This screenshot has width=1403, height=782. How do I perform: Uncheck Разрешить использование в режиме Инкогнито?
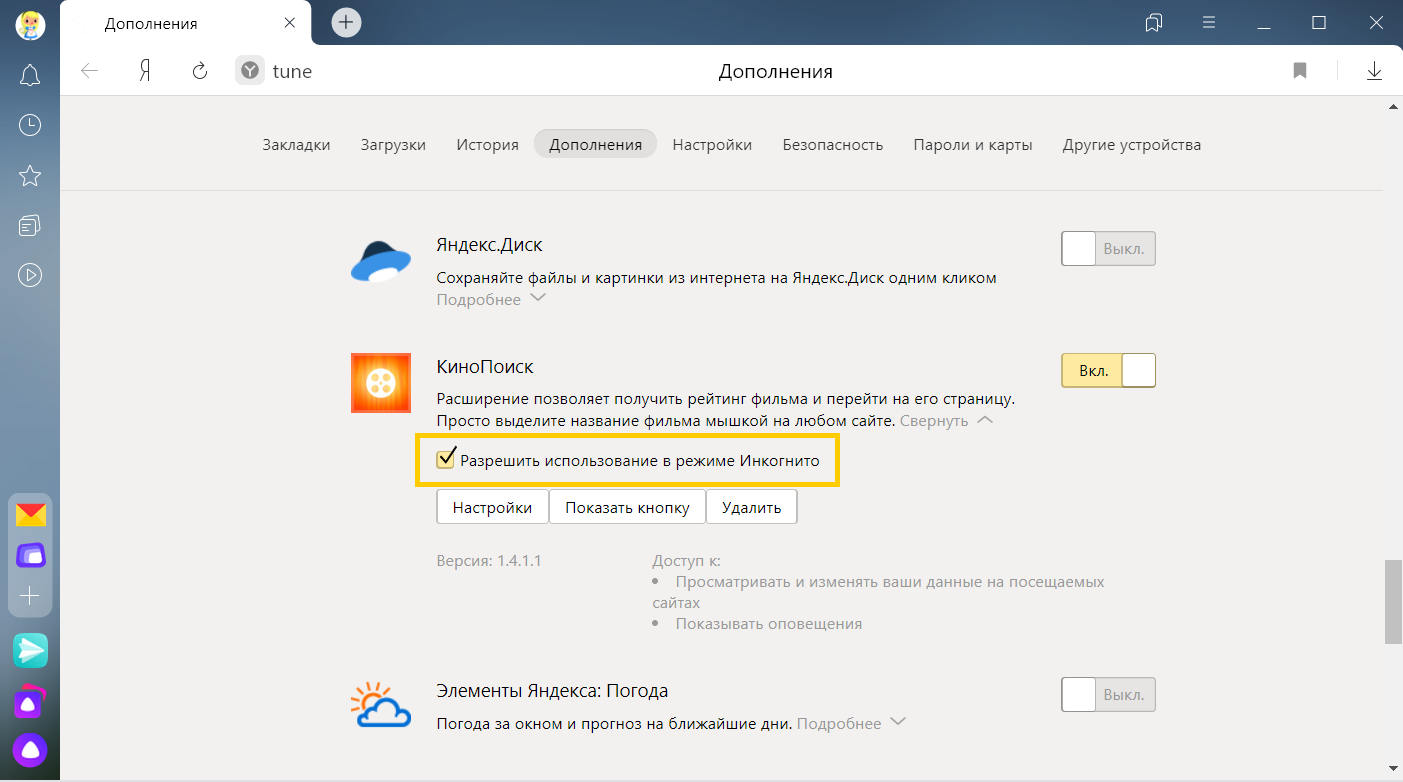(x=446, y=460)
